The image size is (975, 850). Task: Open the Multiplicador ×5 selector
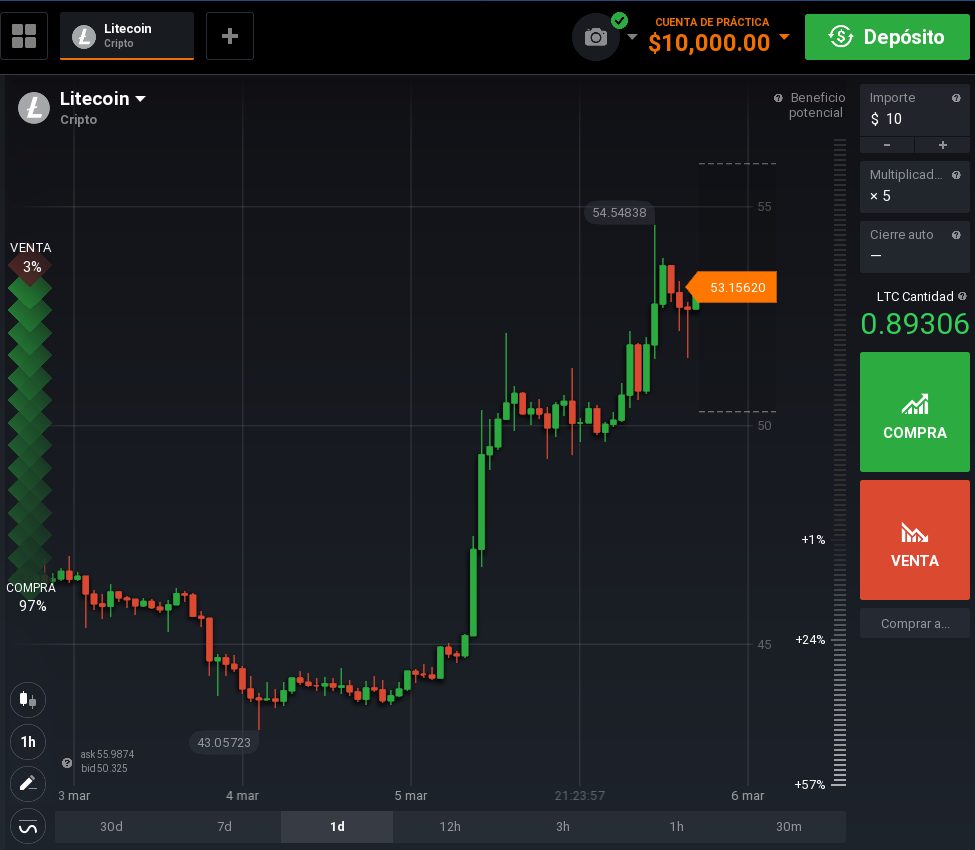[915, 187]
